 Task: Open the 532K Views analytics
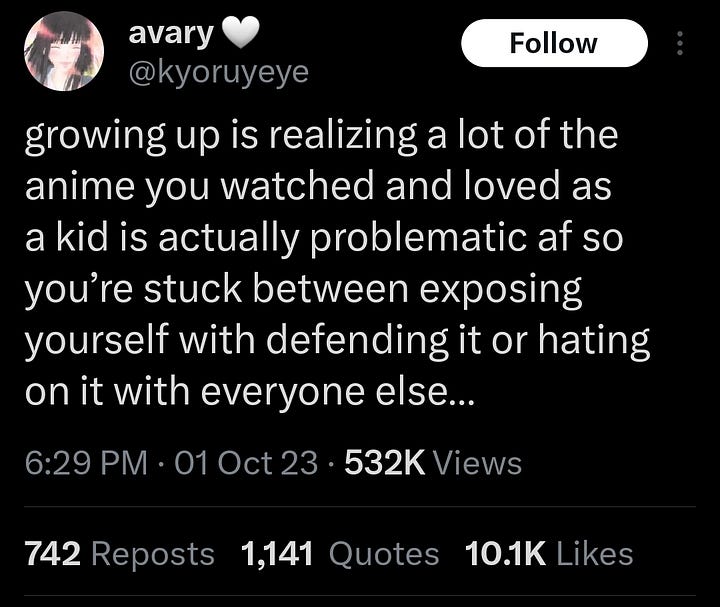(433, 462)
